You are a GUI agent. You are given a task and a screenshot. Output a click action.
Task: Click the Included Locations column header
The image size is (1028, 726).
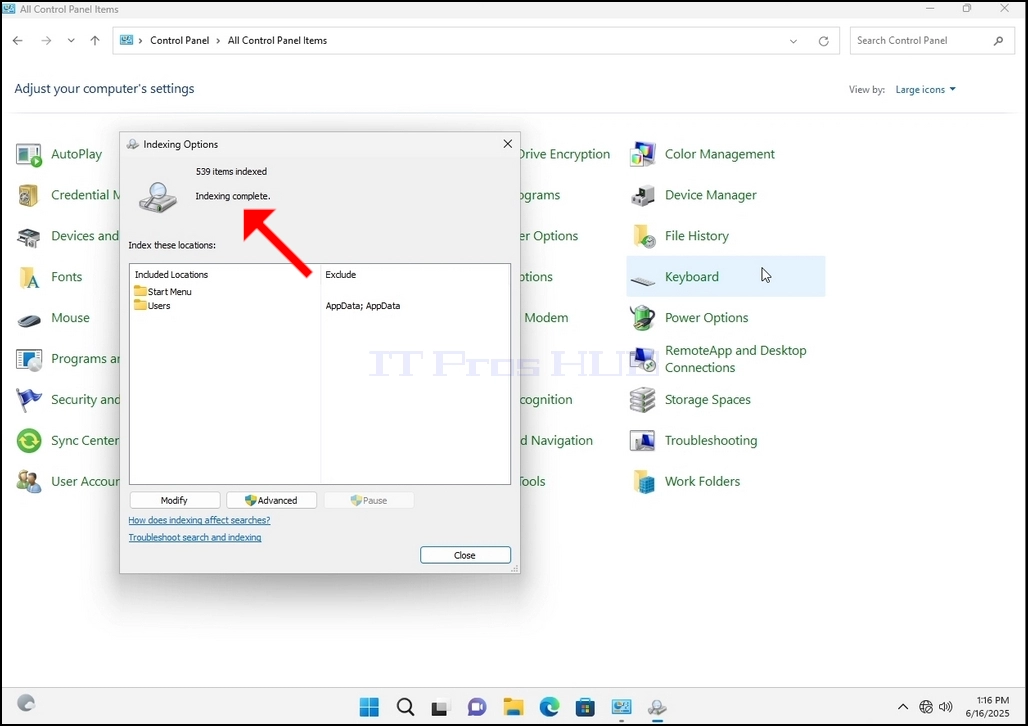click(171, 275)
